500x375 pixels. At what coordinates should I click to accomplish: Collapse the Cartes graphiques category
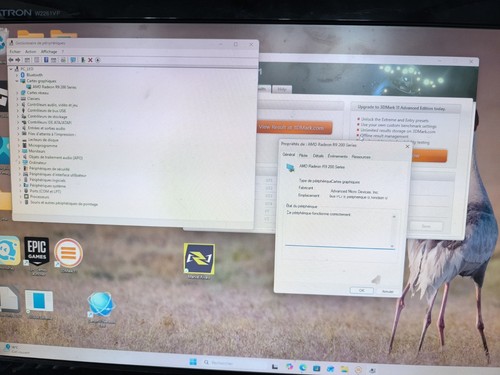[x=17, y=81]
